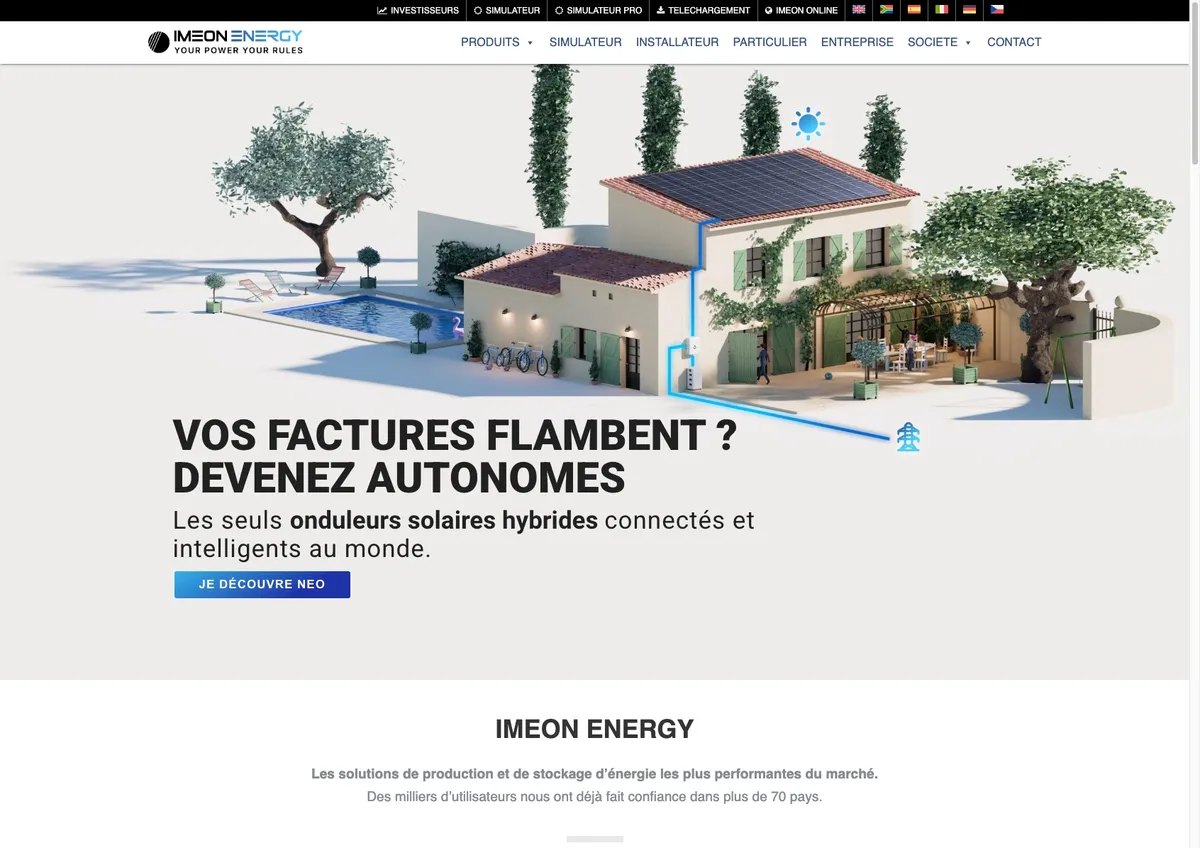The height and width of the screenshot is (848, 1200).
Task: Select the German flag language
Action: coord(969,10)
